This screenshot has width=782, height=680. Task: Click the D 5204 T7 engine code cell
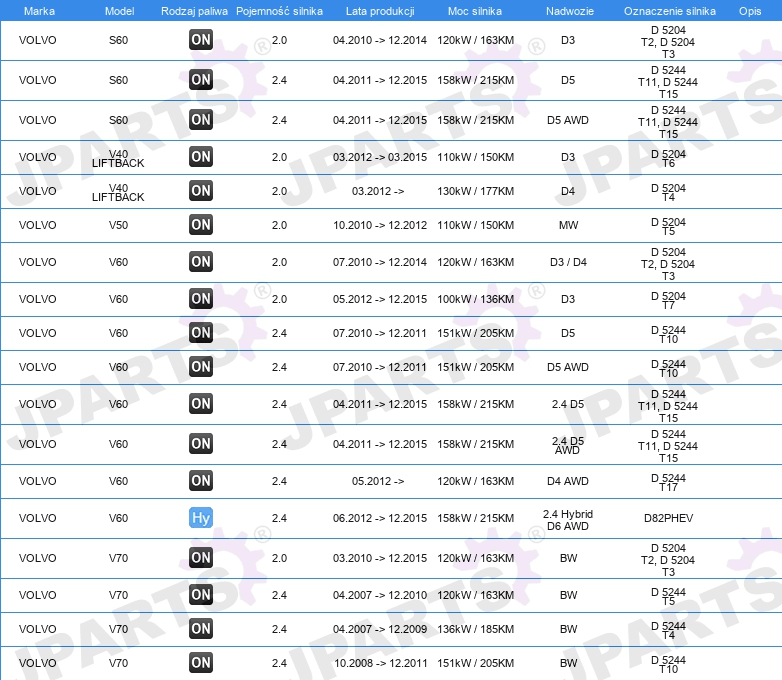(668, 300)
